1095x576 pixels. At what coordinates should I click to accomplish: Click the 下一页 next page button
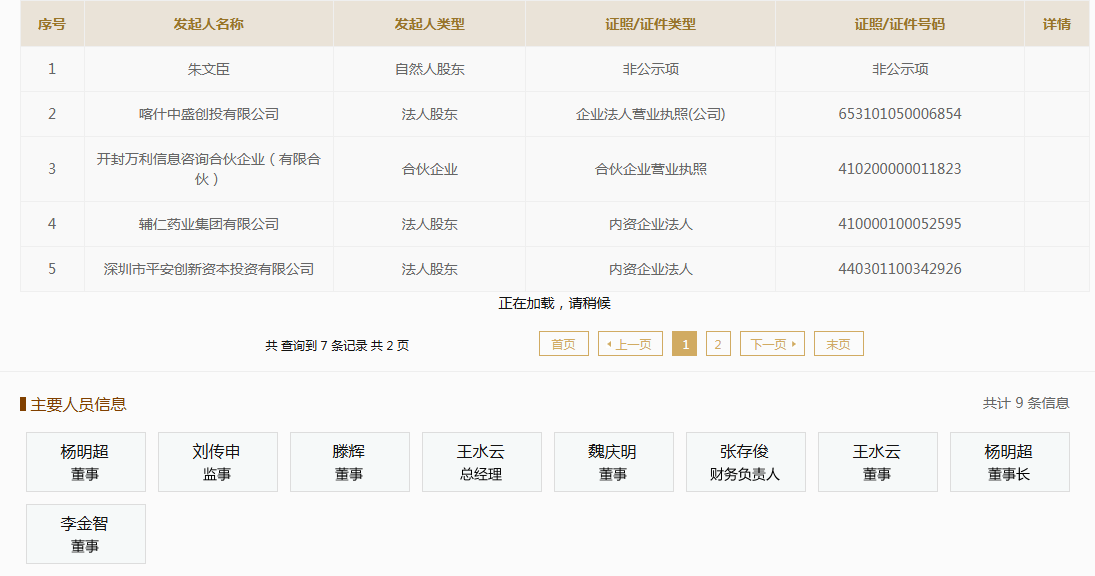click(771, 343)
